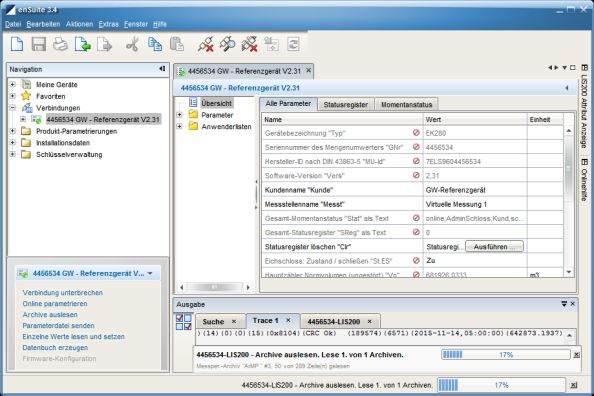Click the Verbindungen network icon

coord(27,108)
